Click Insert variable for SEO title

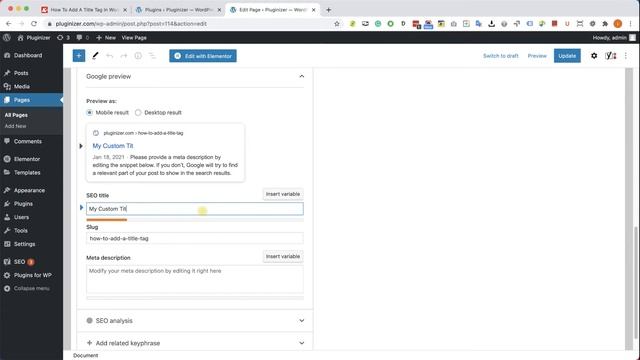point(283,194)
